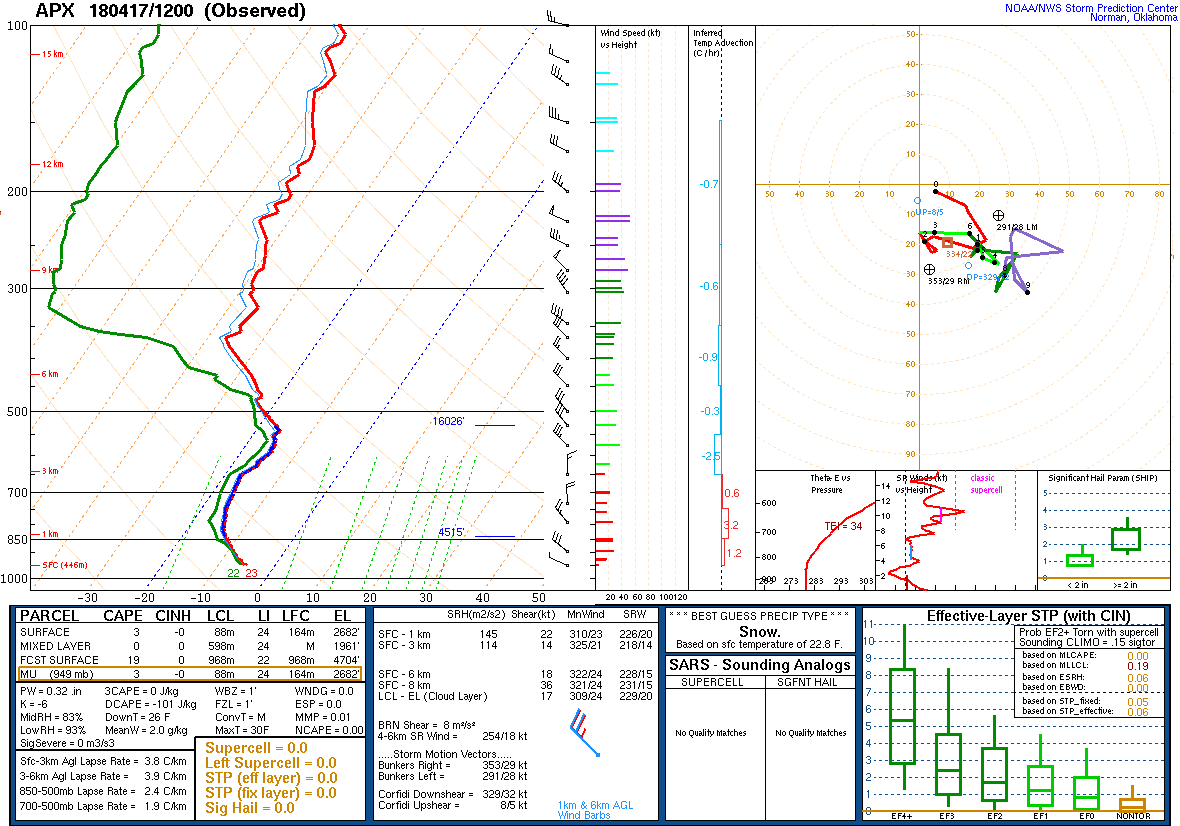Click the 'based on STP_effective' probability line
This screenshot has width=1180, height=826.
(1085, 711)
